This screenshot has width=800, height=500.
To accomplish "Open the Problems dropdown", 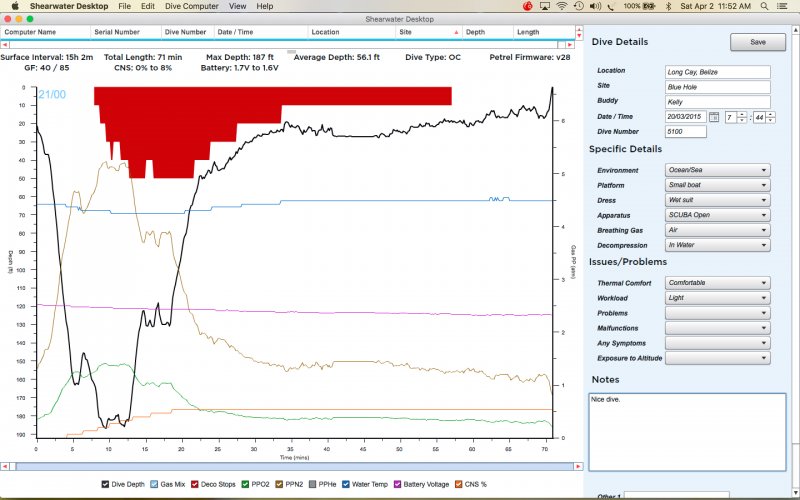I will (x=717, y=313).
